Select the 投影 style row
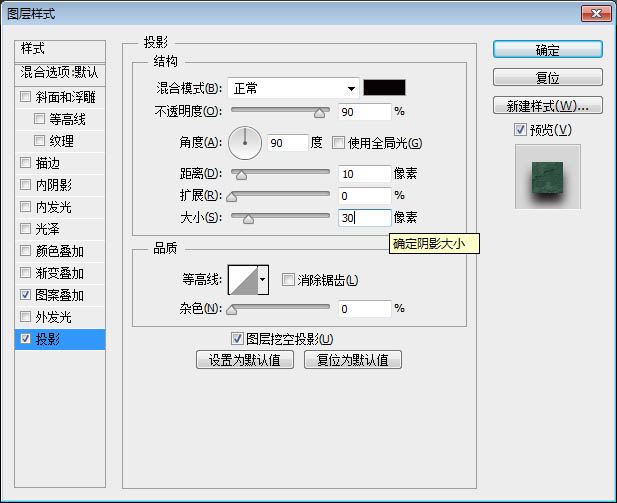This screenshot has height=503, width=617. (x=60, y=339)
